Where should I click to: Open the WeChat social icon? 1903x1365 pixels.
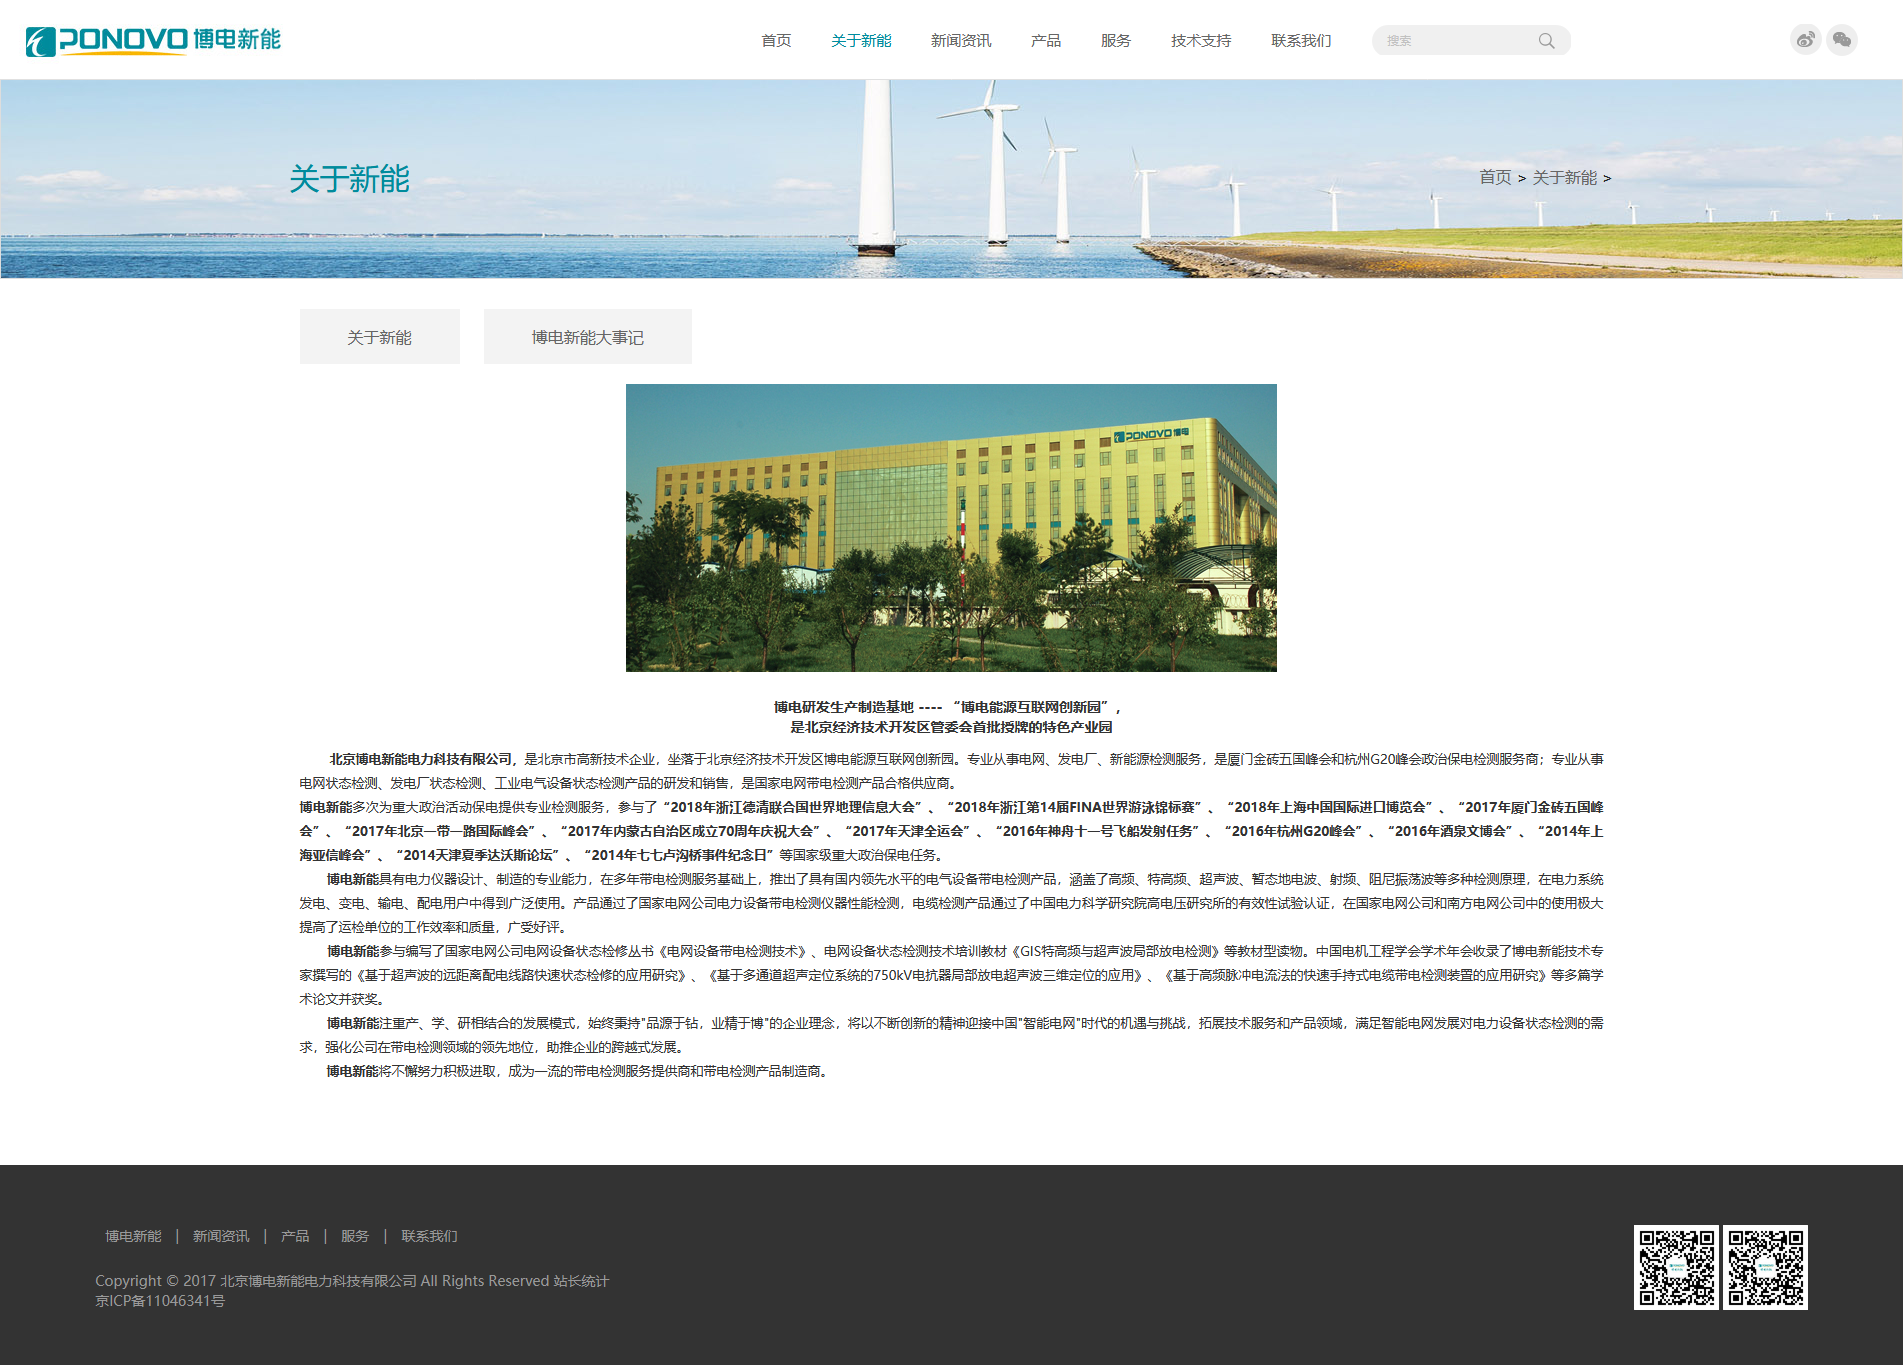click(1842, 40)
